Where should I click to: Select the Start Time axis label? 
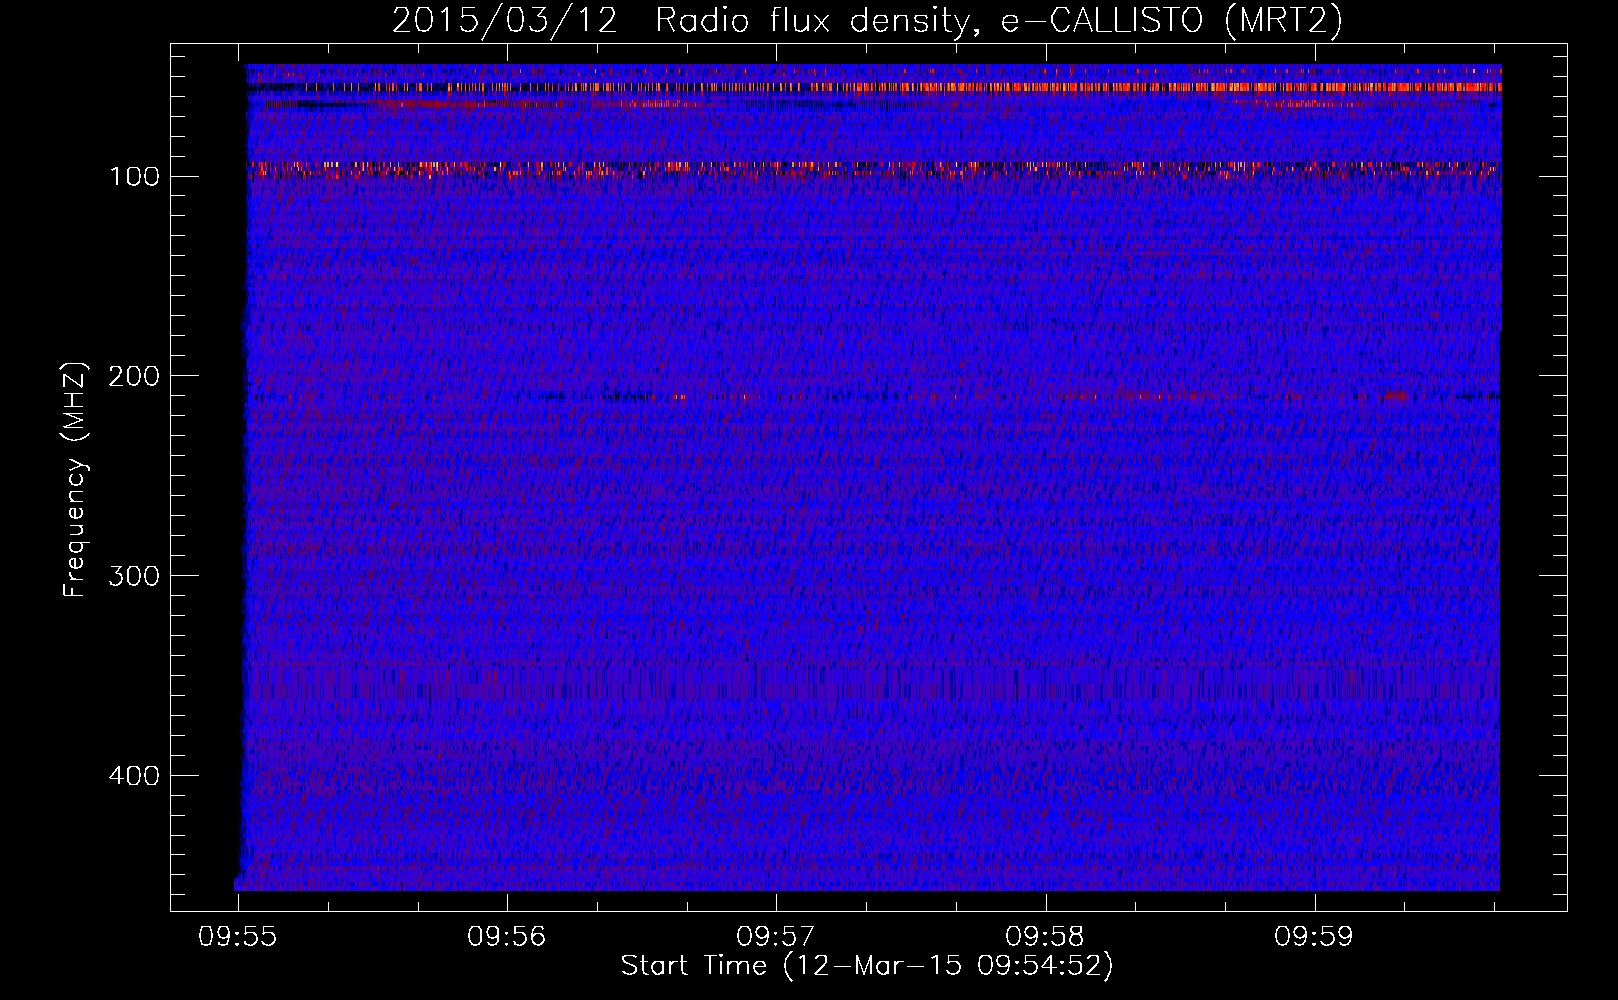tap(867, 966)
